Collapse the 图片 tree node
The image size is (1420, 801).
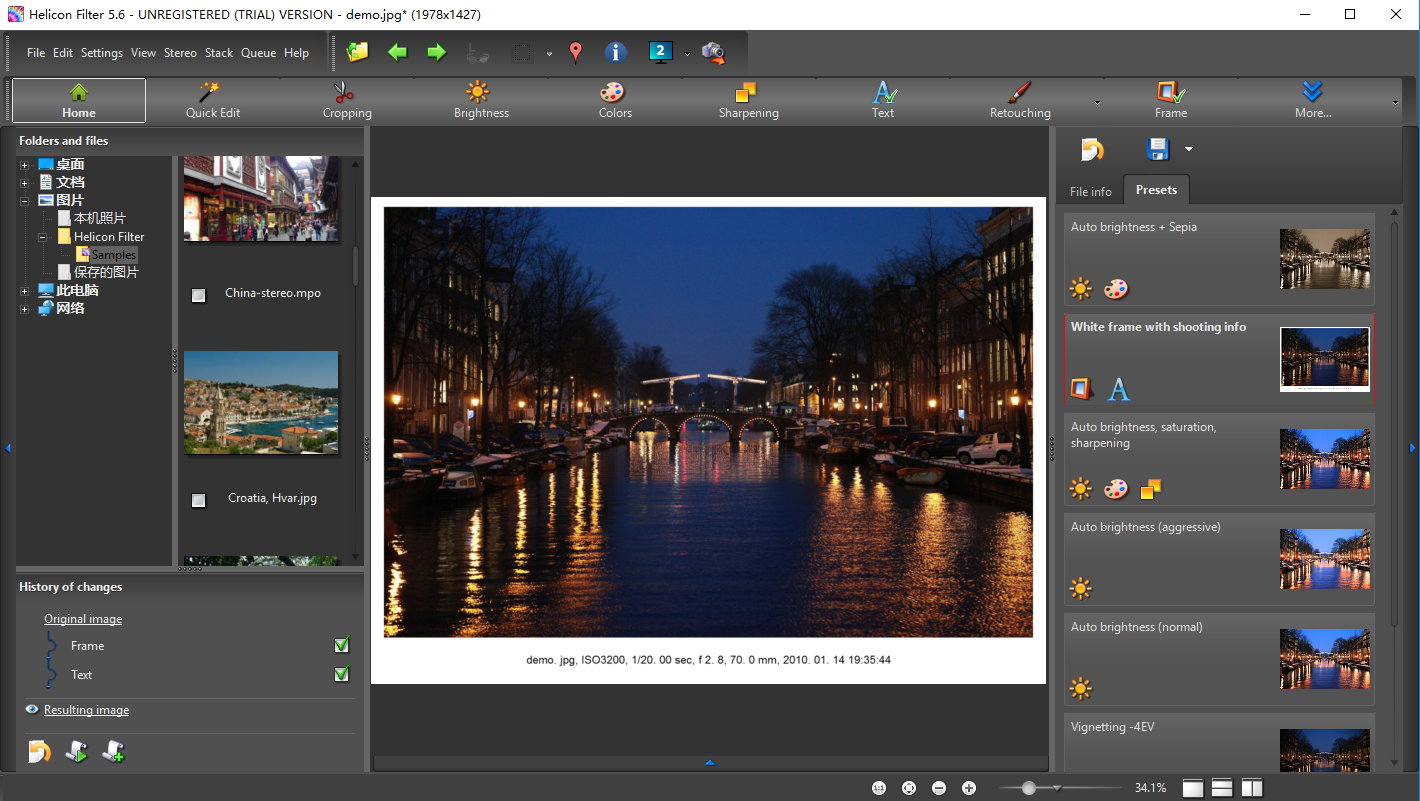pyautogui.click(x=24, y=201)
